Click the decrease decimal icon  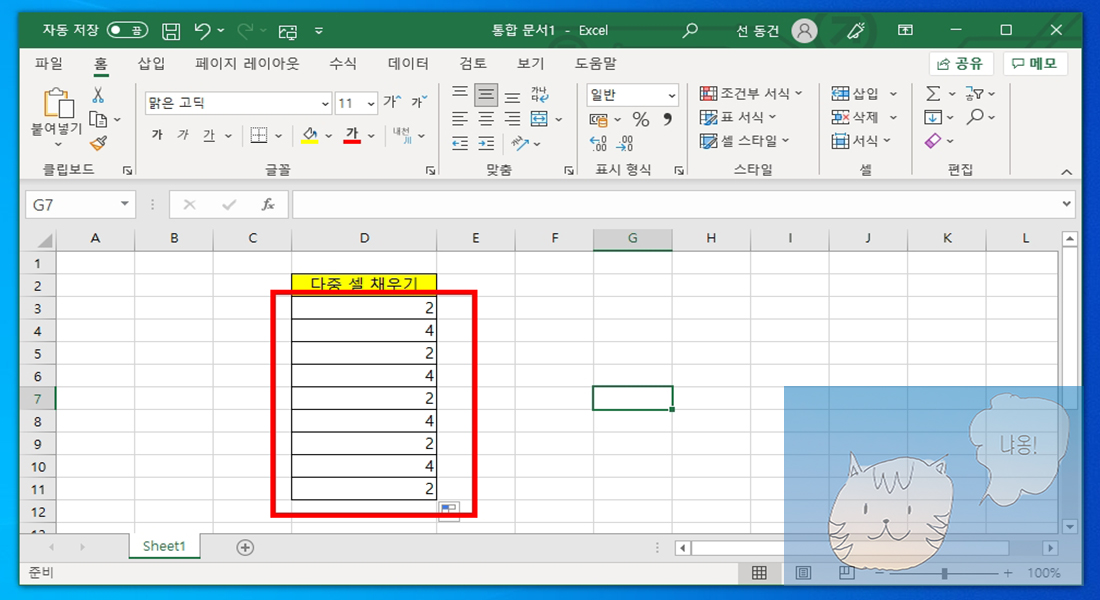point(625,144)
